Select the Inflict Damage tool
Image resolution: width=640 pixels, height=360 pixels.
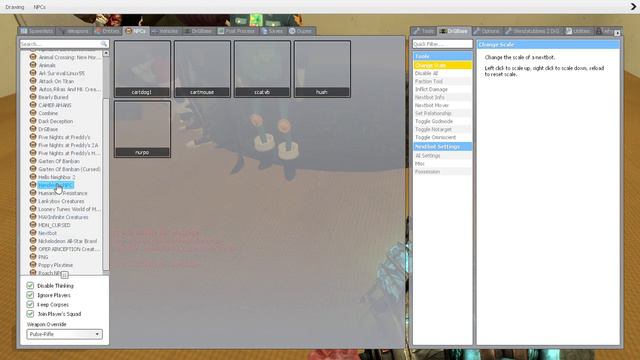(442, 89)
